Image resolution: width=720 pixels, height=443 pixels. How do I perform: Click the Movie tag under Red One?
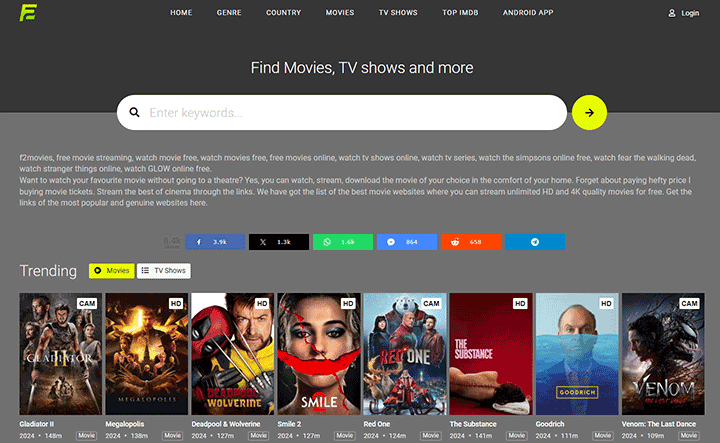pos(431,436)
